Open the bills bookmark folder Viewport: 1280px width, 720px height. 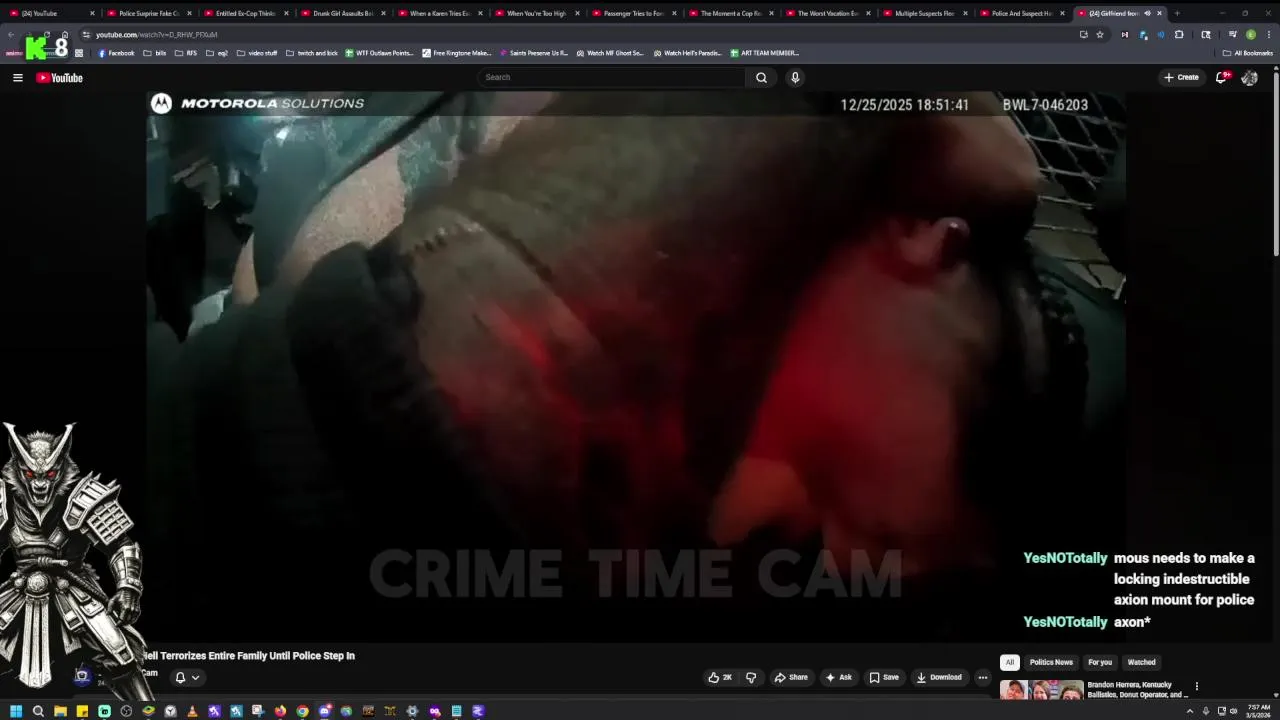tap(155, 53)
